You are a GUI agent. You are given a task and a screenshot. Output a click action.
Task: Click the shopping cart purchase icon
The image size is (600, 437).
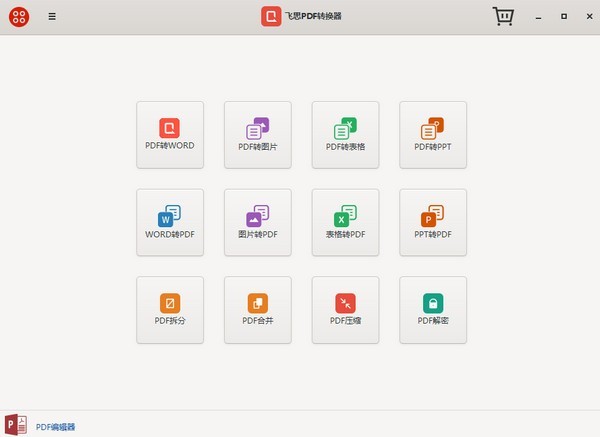pyautogui.click(x=504, y=17)
